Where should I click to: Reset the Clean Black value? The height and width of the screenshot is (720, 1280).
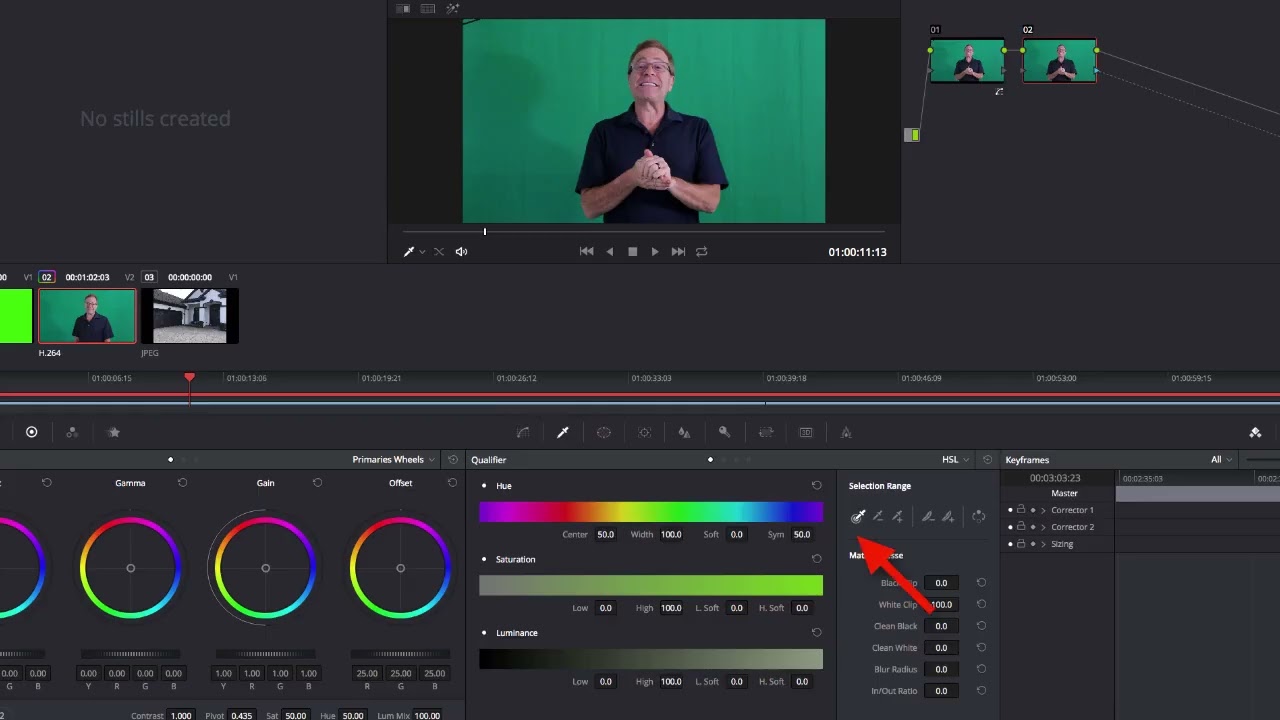tap(981, 626)
